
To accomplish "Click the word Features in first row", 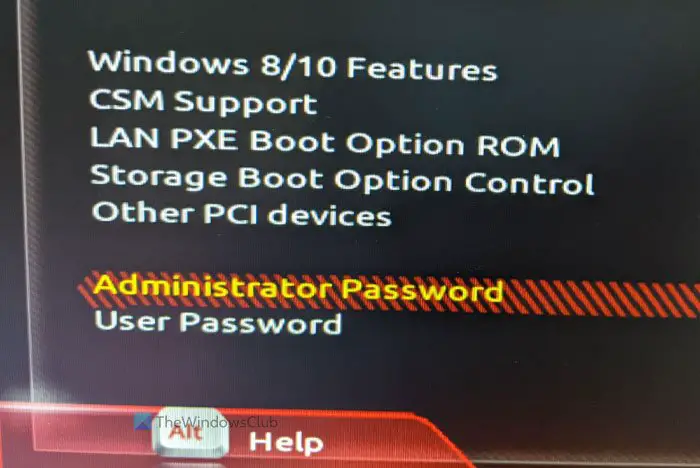I will click(422, 68).
